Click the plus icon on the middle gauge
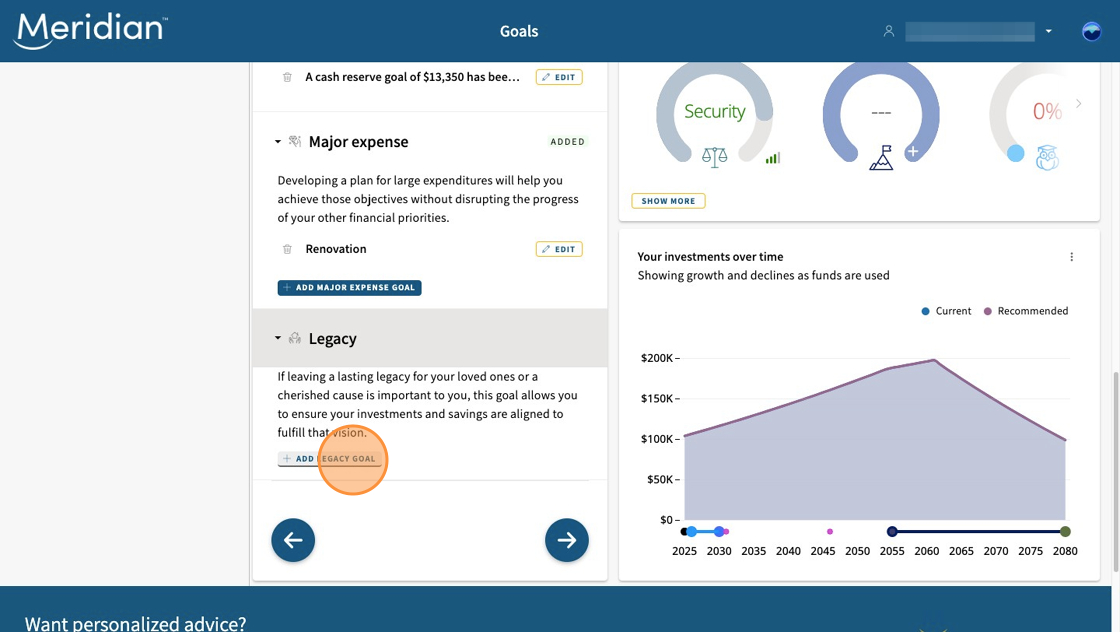The width and height of the screenshot is (1120, 632). click(913, 151)
